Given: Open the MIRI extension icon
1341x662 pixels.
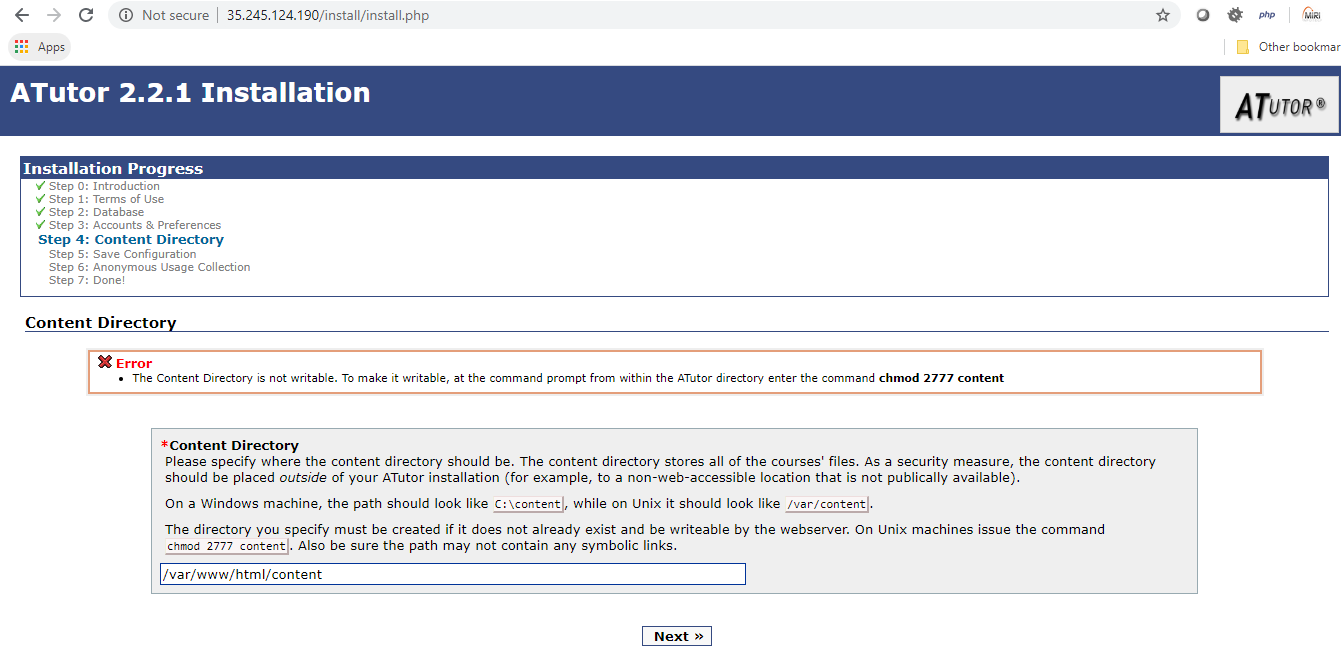Looking at the screenshot, I should 1311,14.
